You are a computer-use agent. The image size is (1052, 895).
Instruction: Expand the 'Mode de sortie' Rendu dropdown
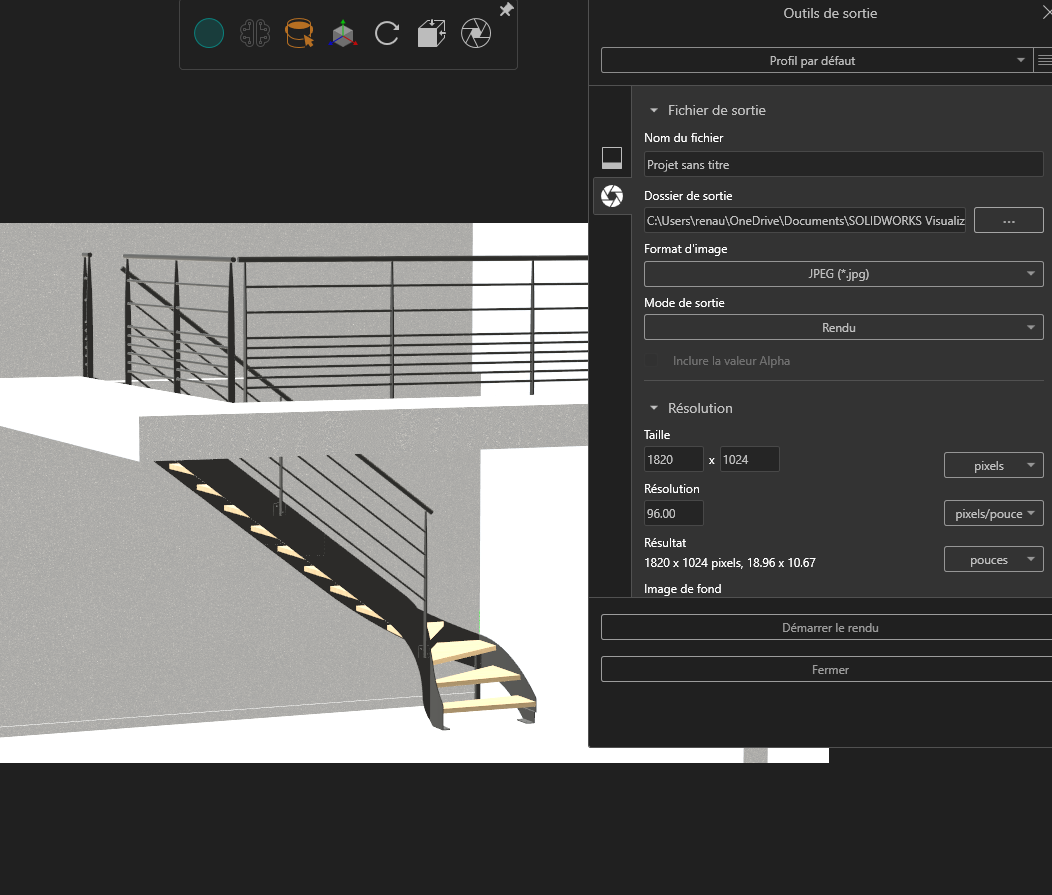click(843, 327)
